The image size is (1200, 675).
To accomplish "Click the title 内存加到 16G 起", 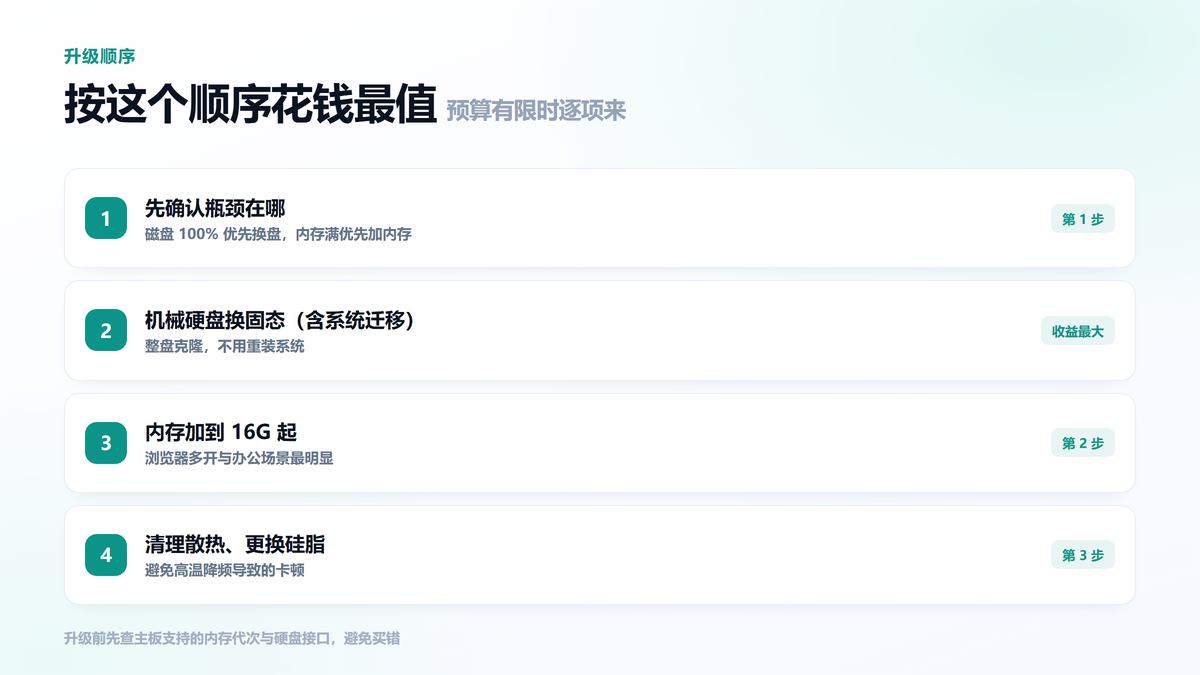I will (x=221, y=433).
